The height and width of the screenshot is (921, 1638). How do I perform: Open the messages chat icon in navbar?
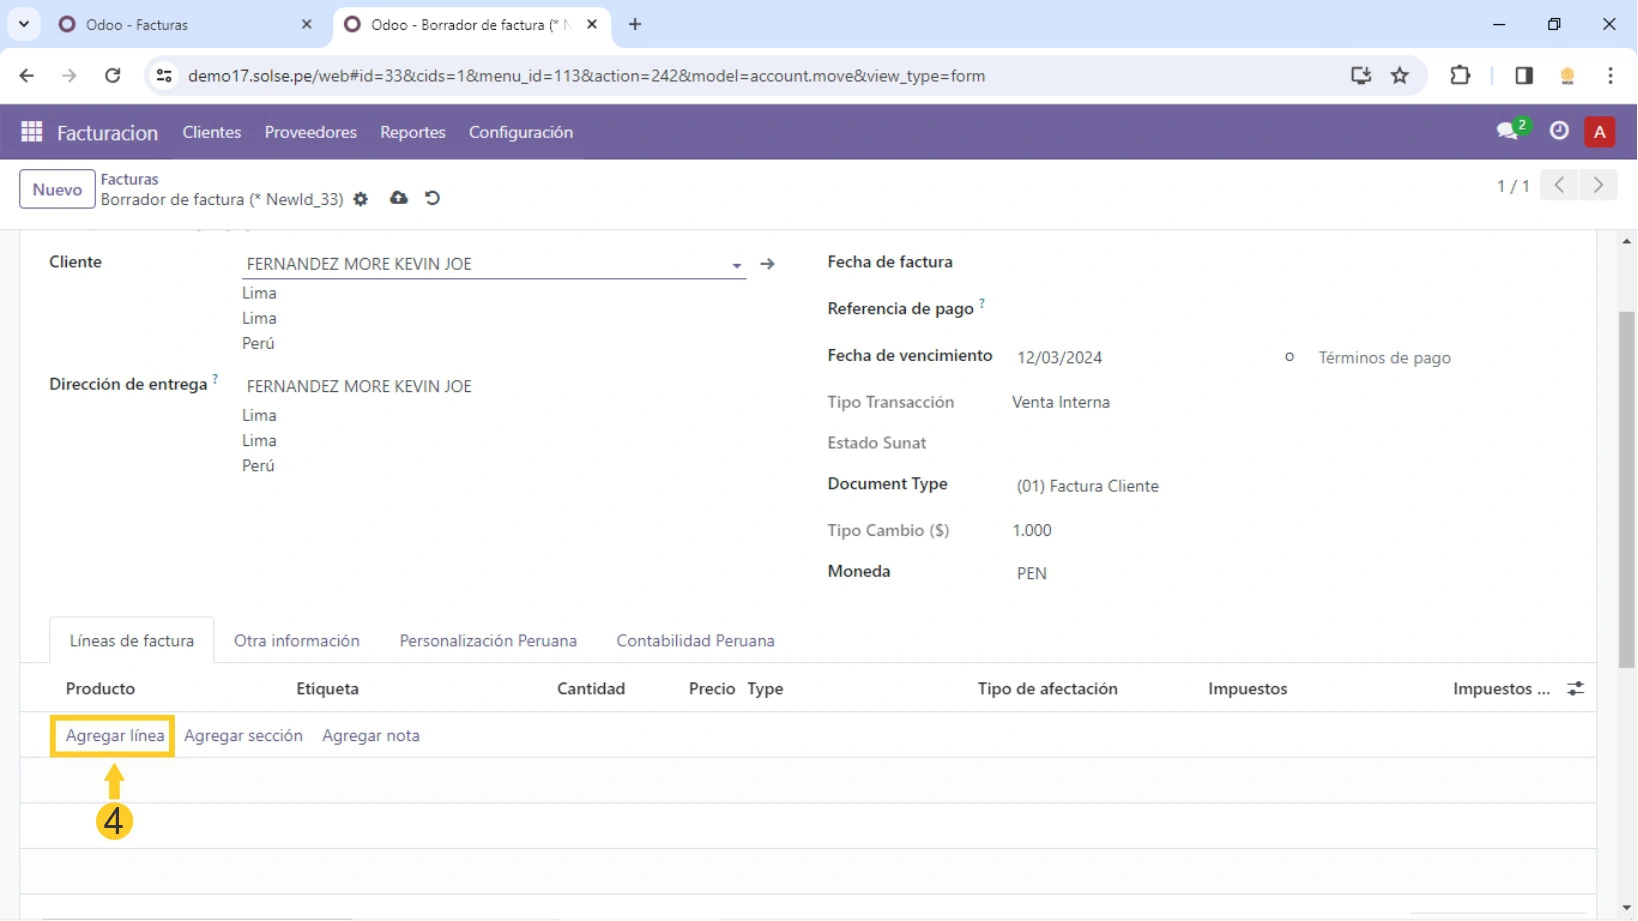(1507, 131)
